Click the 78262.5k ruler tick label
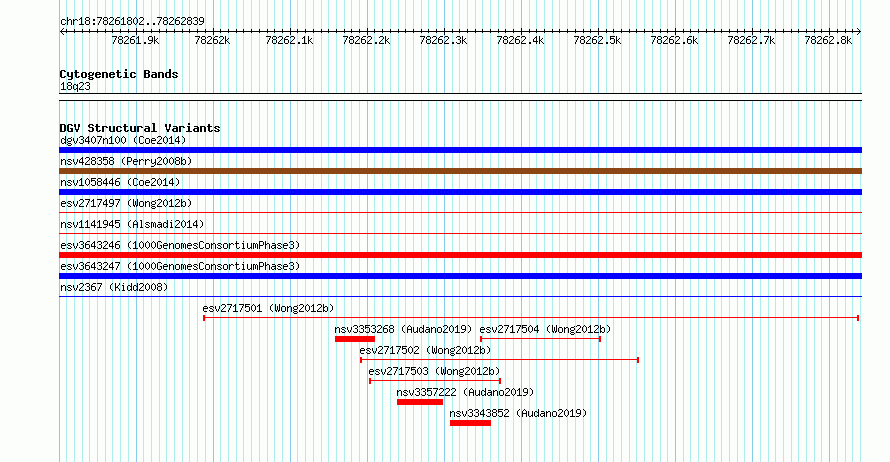890x462 pixels. click(x=597, y=40)
